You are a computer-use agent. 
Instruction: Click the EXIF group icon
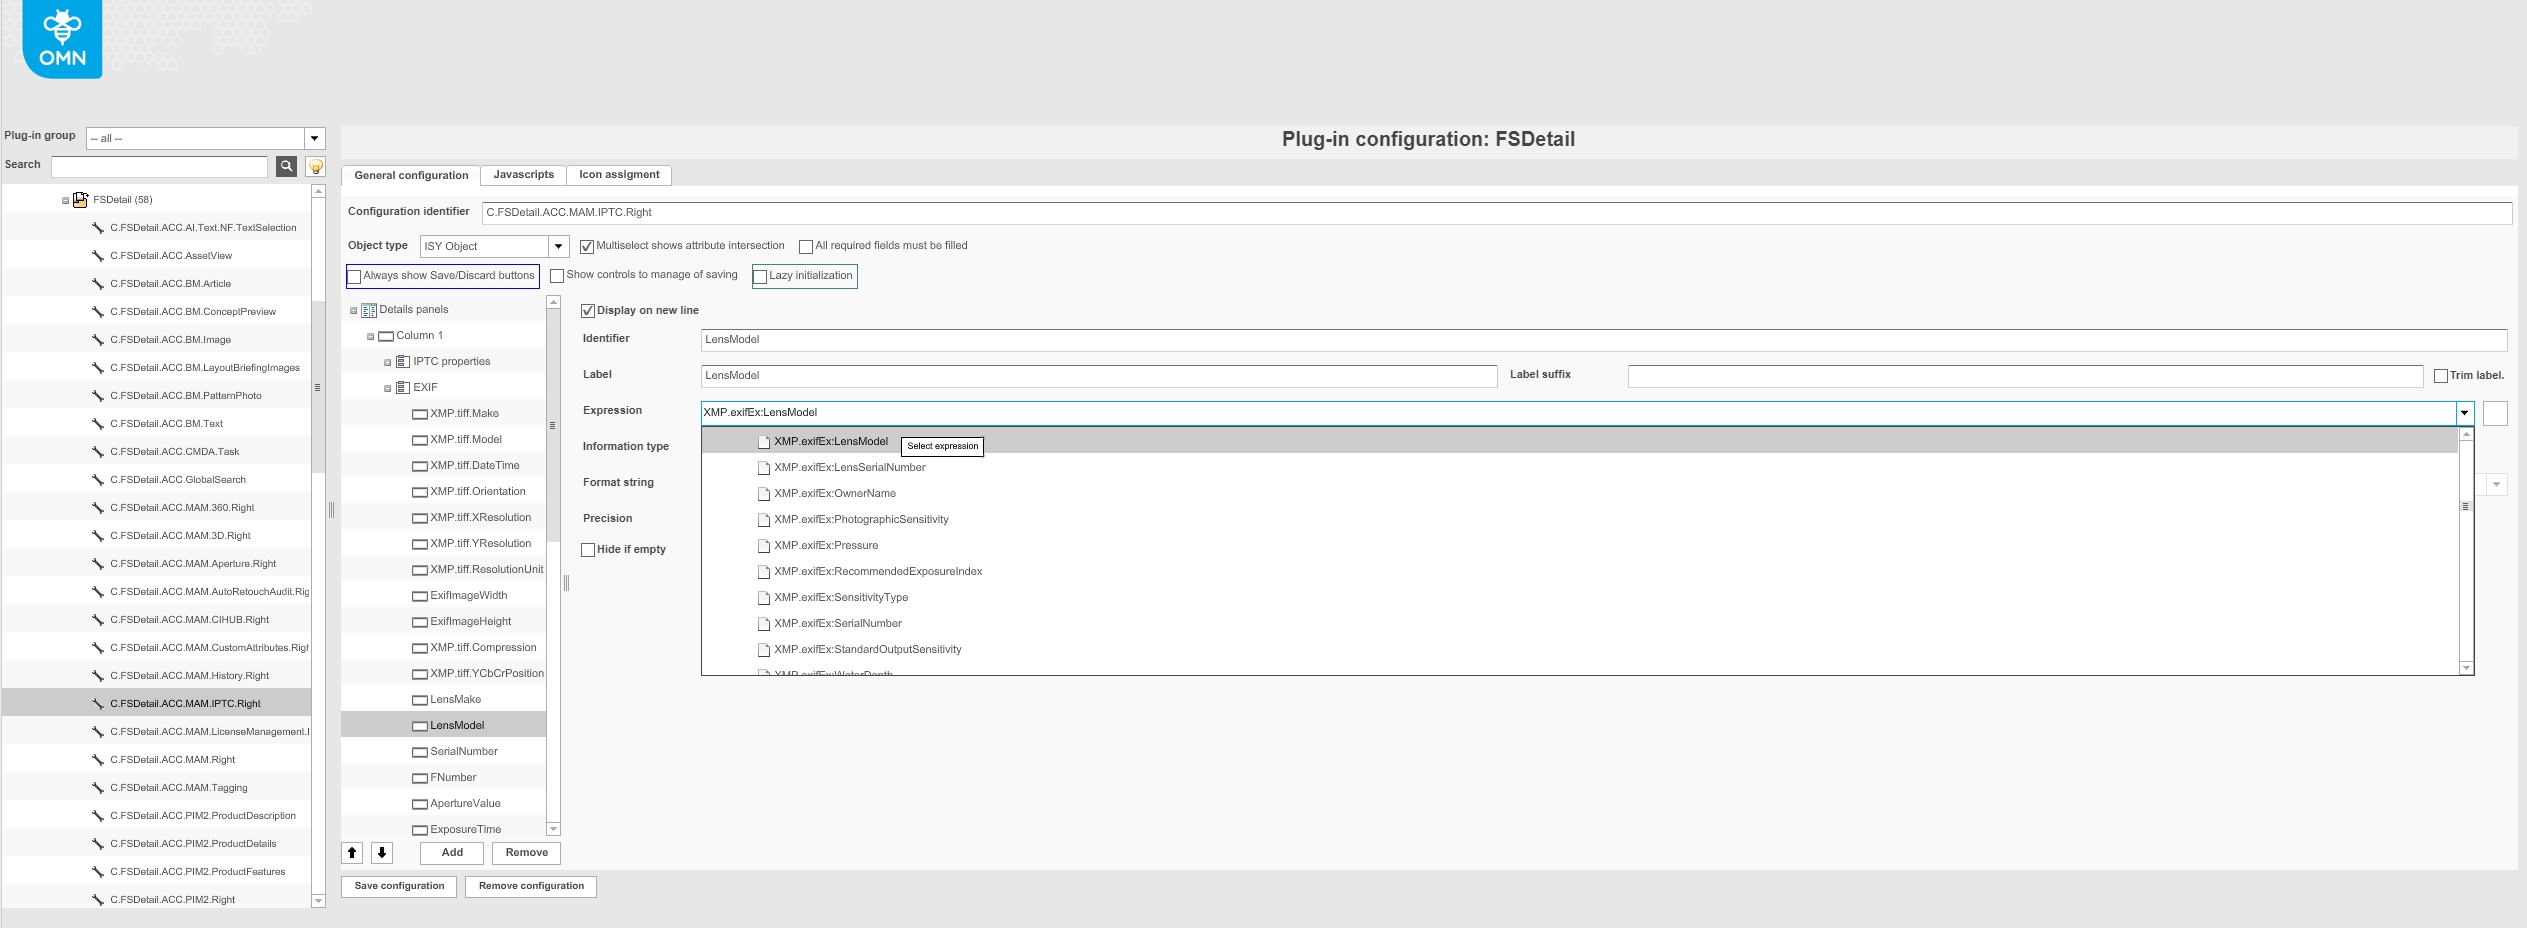point(403,388)
